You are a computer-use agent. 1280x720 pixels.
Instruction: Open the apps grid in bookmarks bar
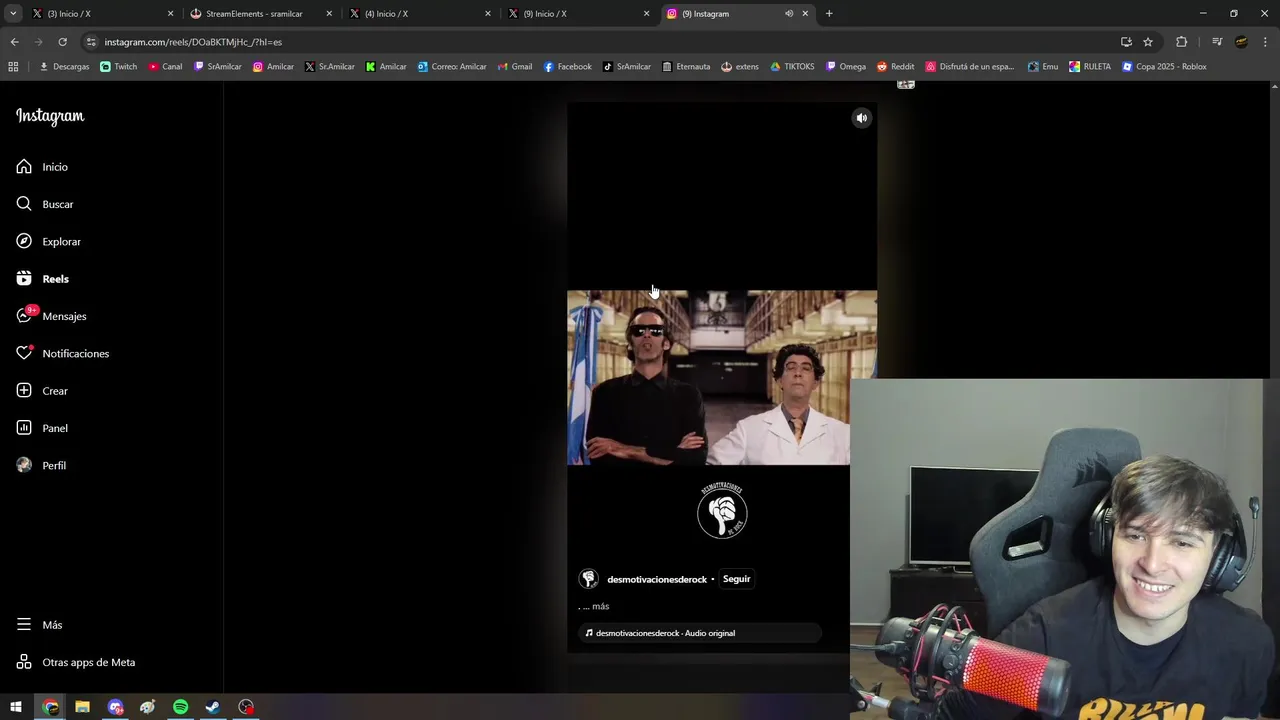click(13, 67)
